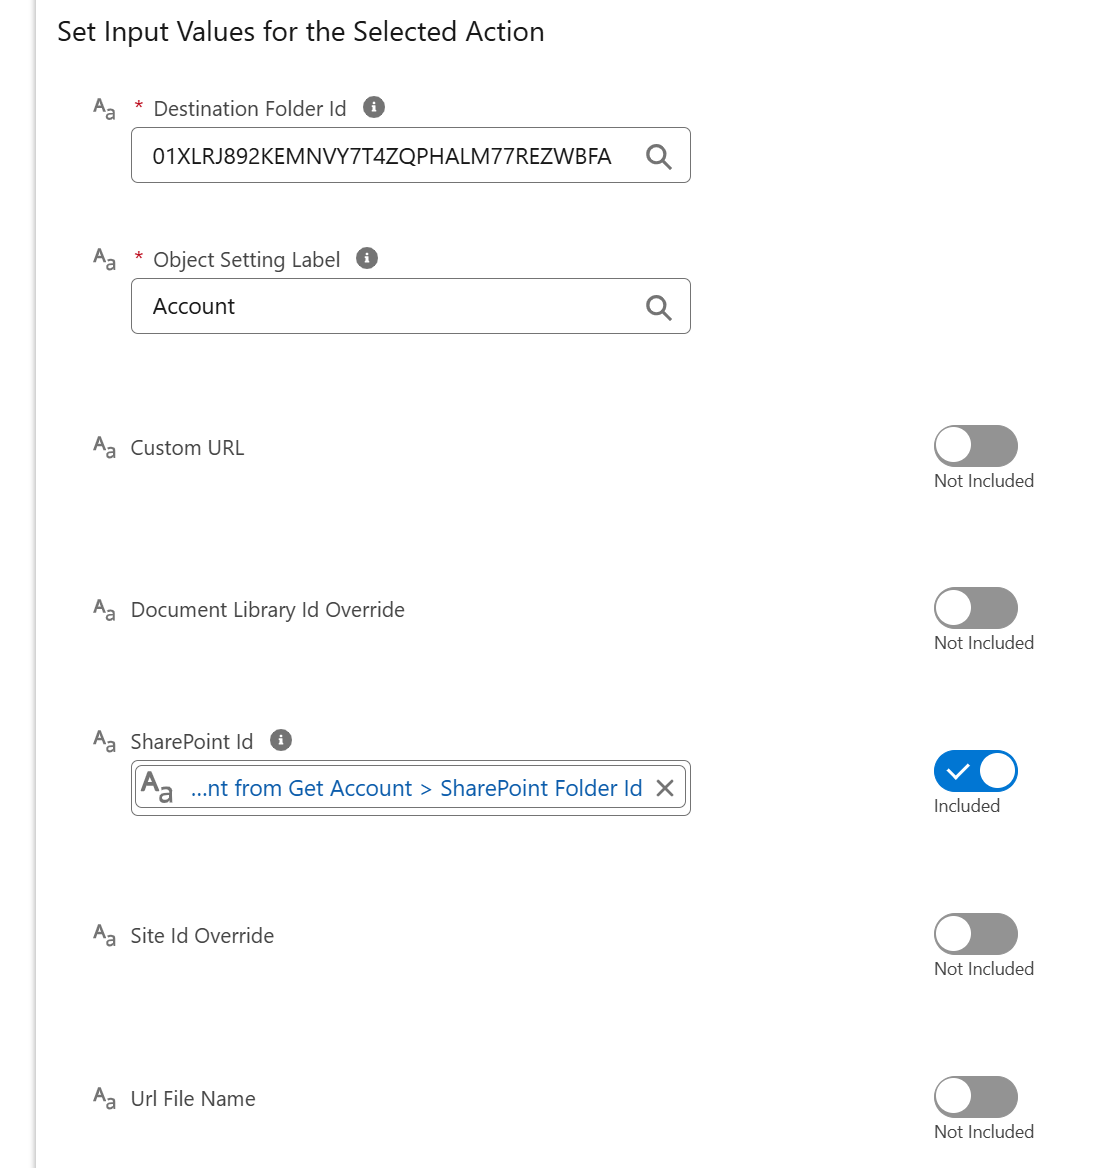Click the SharePoint Id resource picker field

coord(410,788)
